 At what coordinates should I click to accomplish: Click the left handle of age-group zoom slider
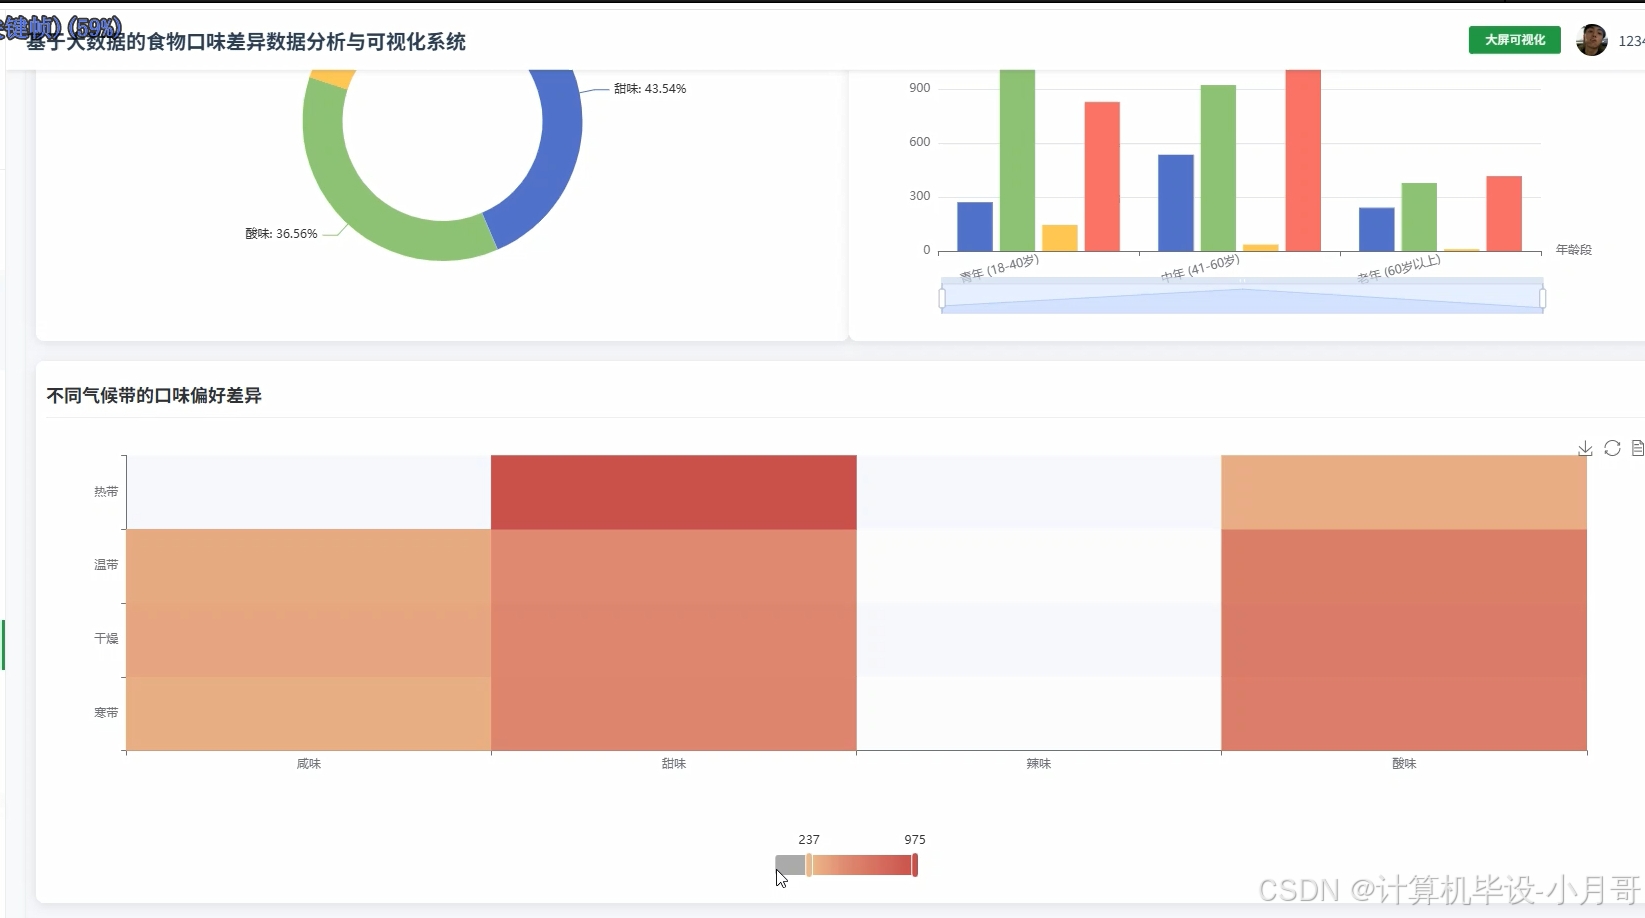pos(942,298)
